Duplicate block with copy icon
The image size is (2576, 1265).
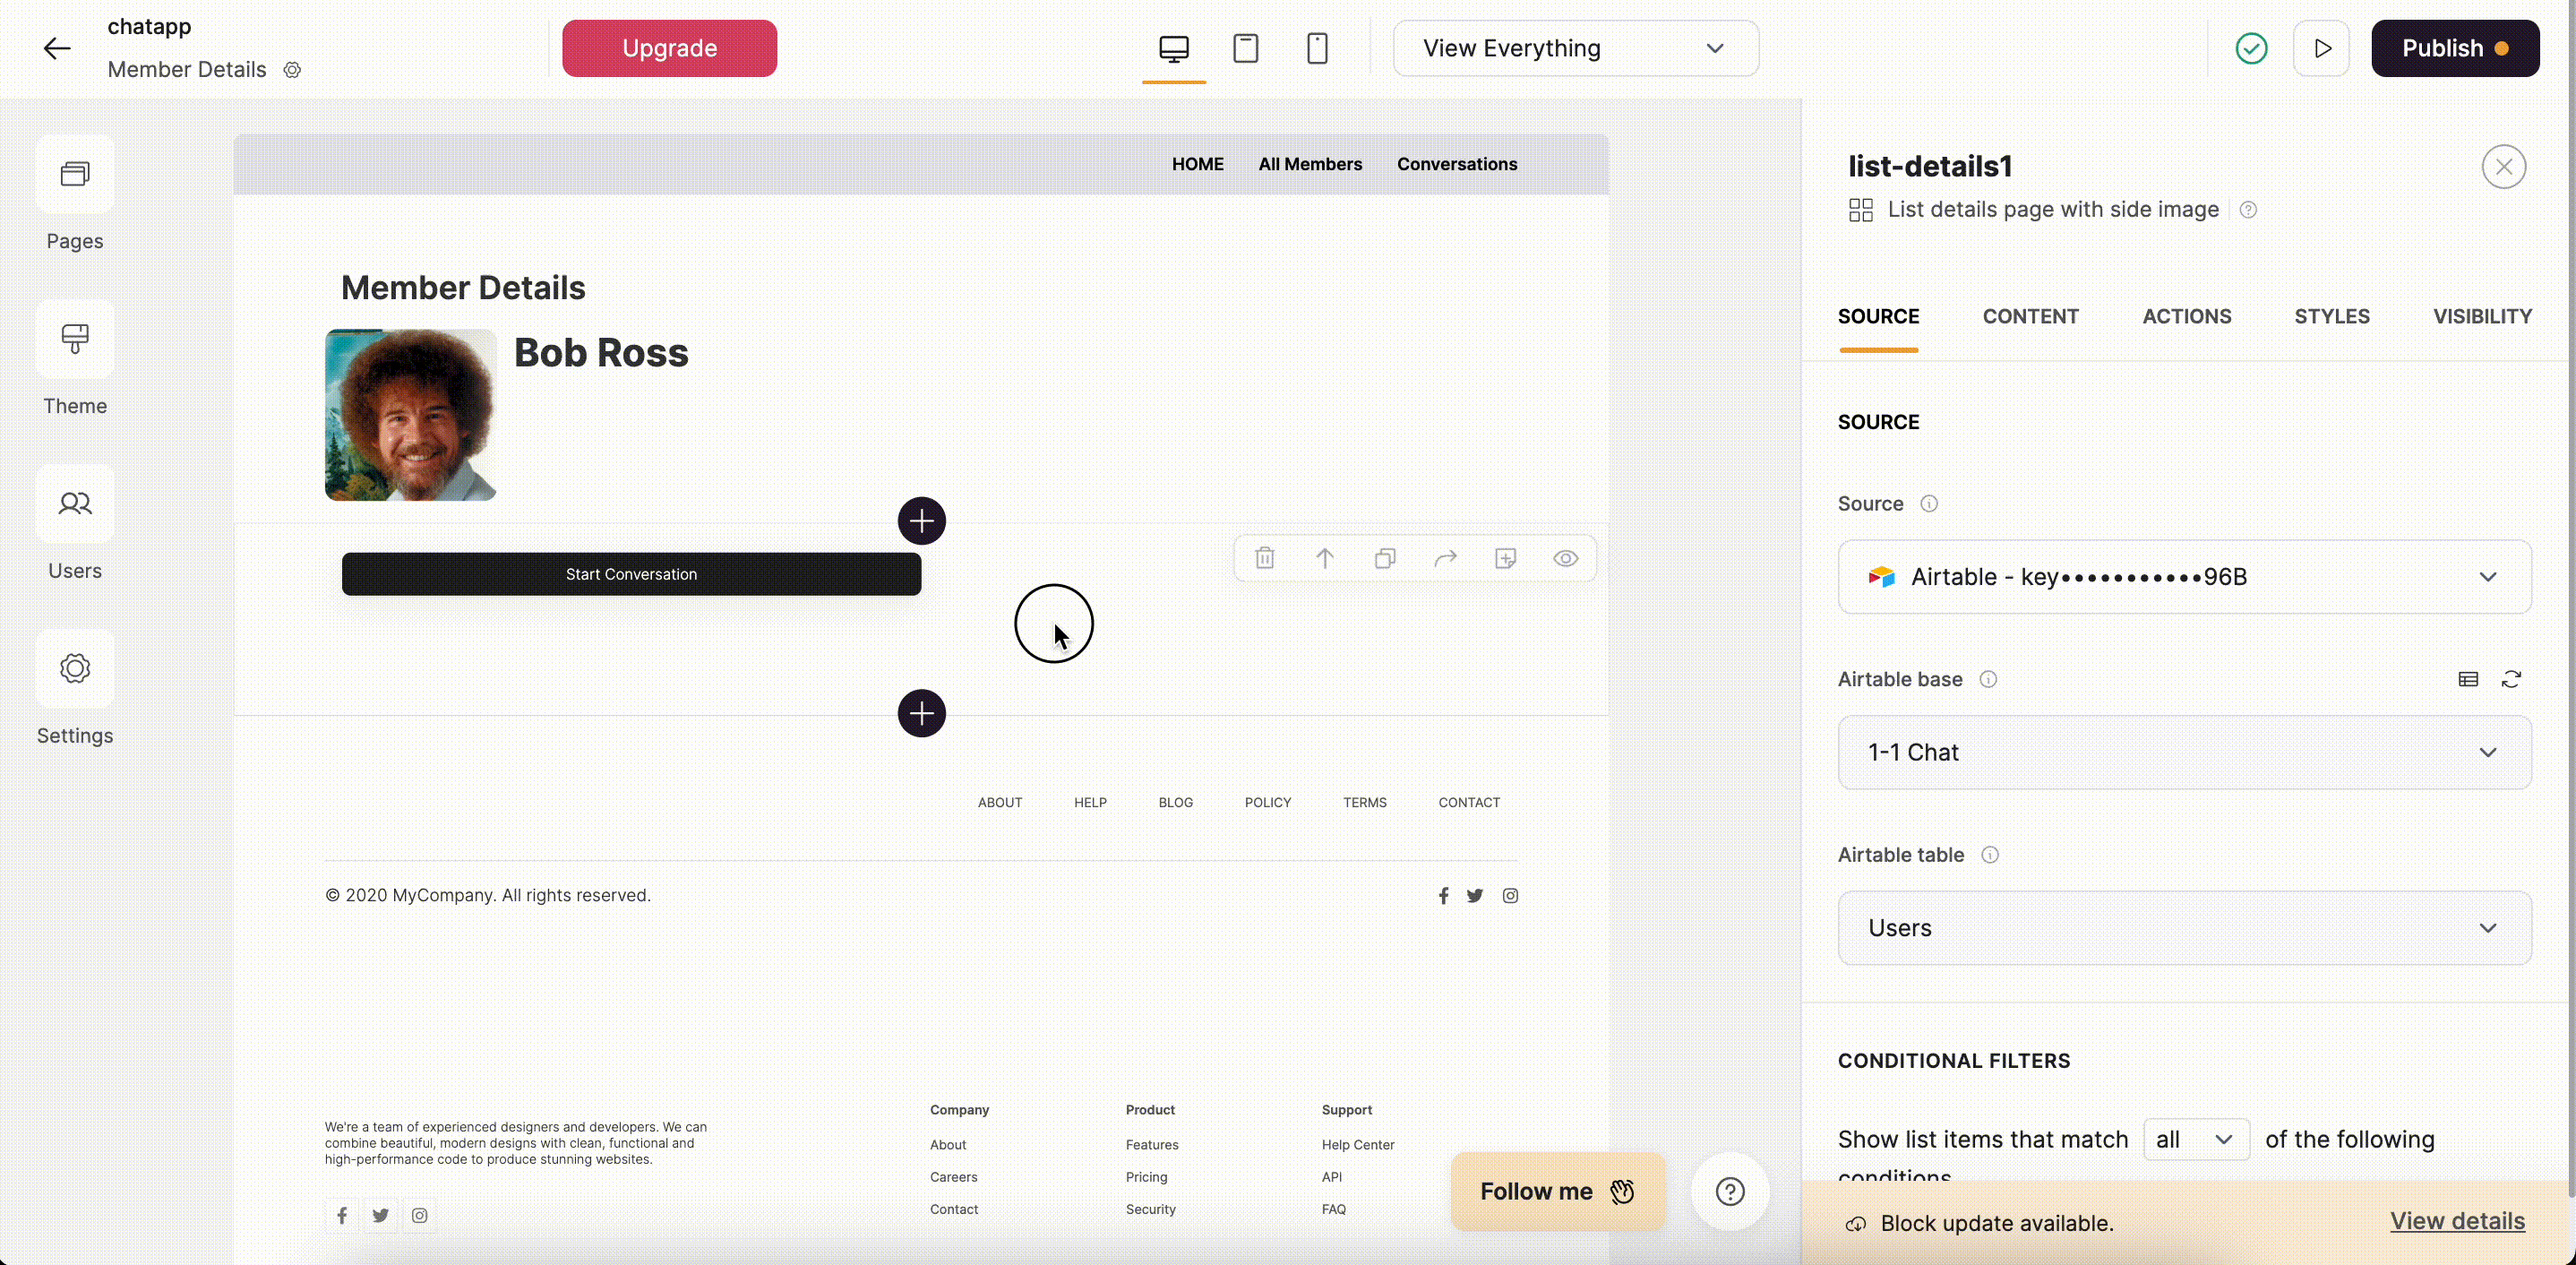click(x=1385, y=558)
